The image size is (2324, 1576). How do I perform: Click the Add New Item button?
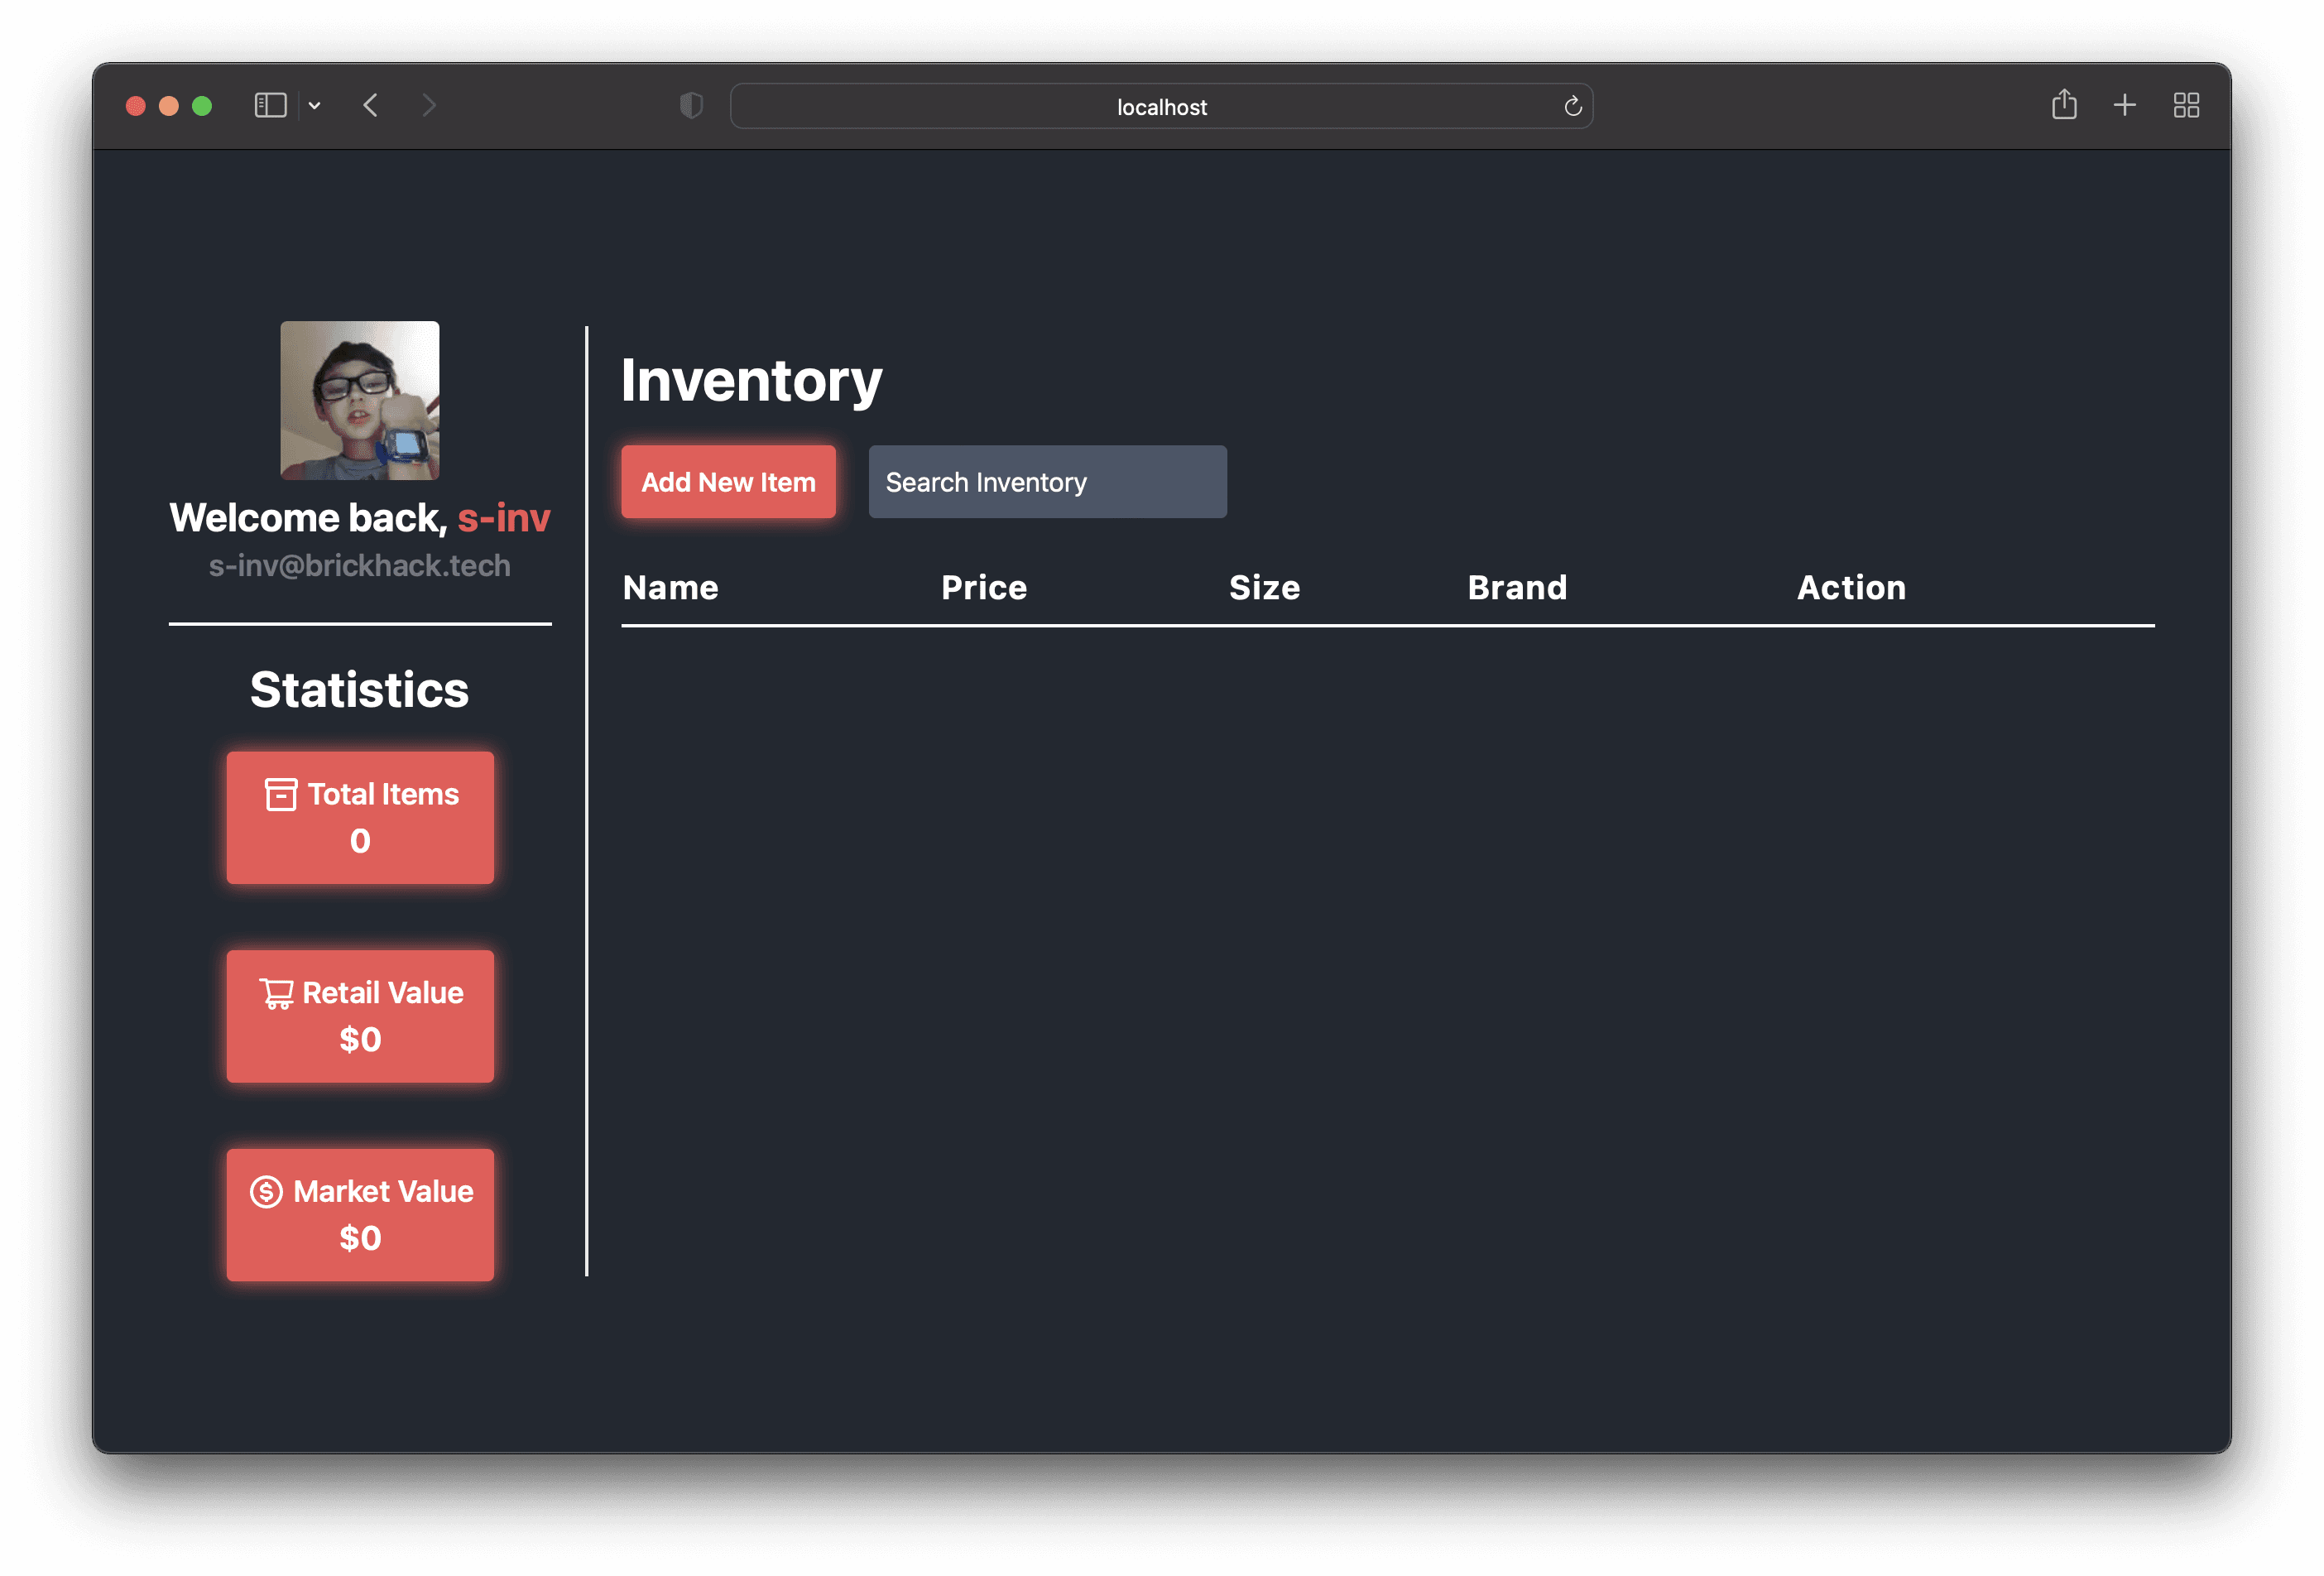[x=728, y=482]
